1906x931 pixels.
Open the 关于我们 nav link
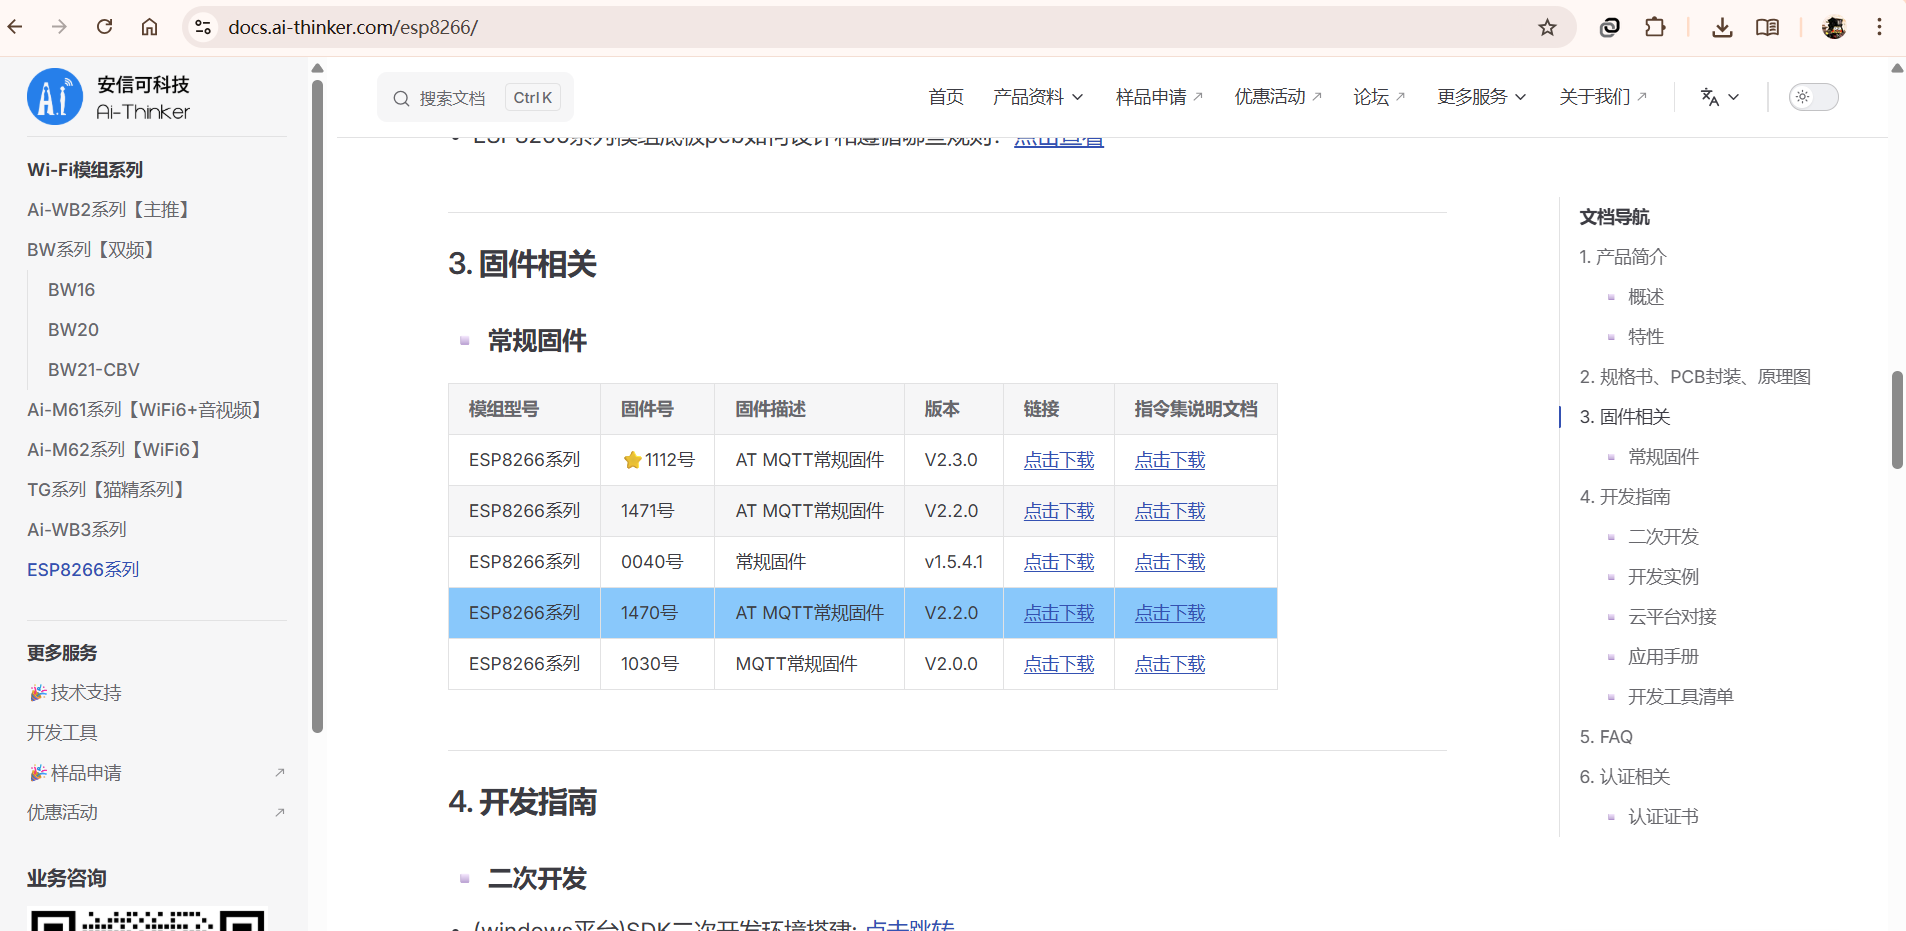pos(1602,97)
